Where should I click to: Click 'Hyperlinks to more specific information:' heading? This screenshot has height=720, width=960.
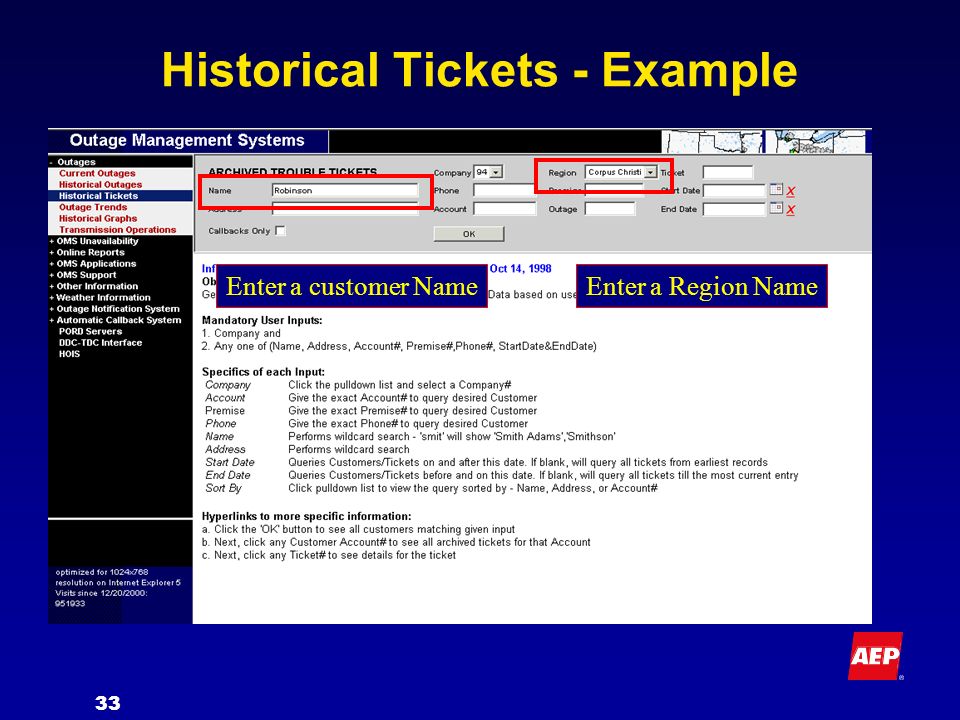(x=307, y=516)
